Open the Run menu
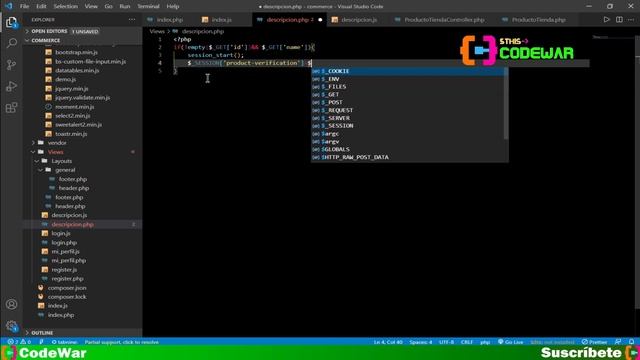640x360 pixels. click(125, 7)
